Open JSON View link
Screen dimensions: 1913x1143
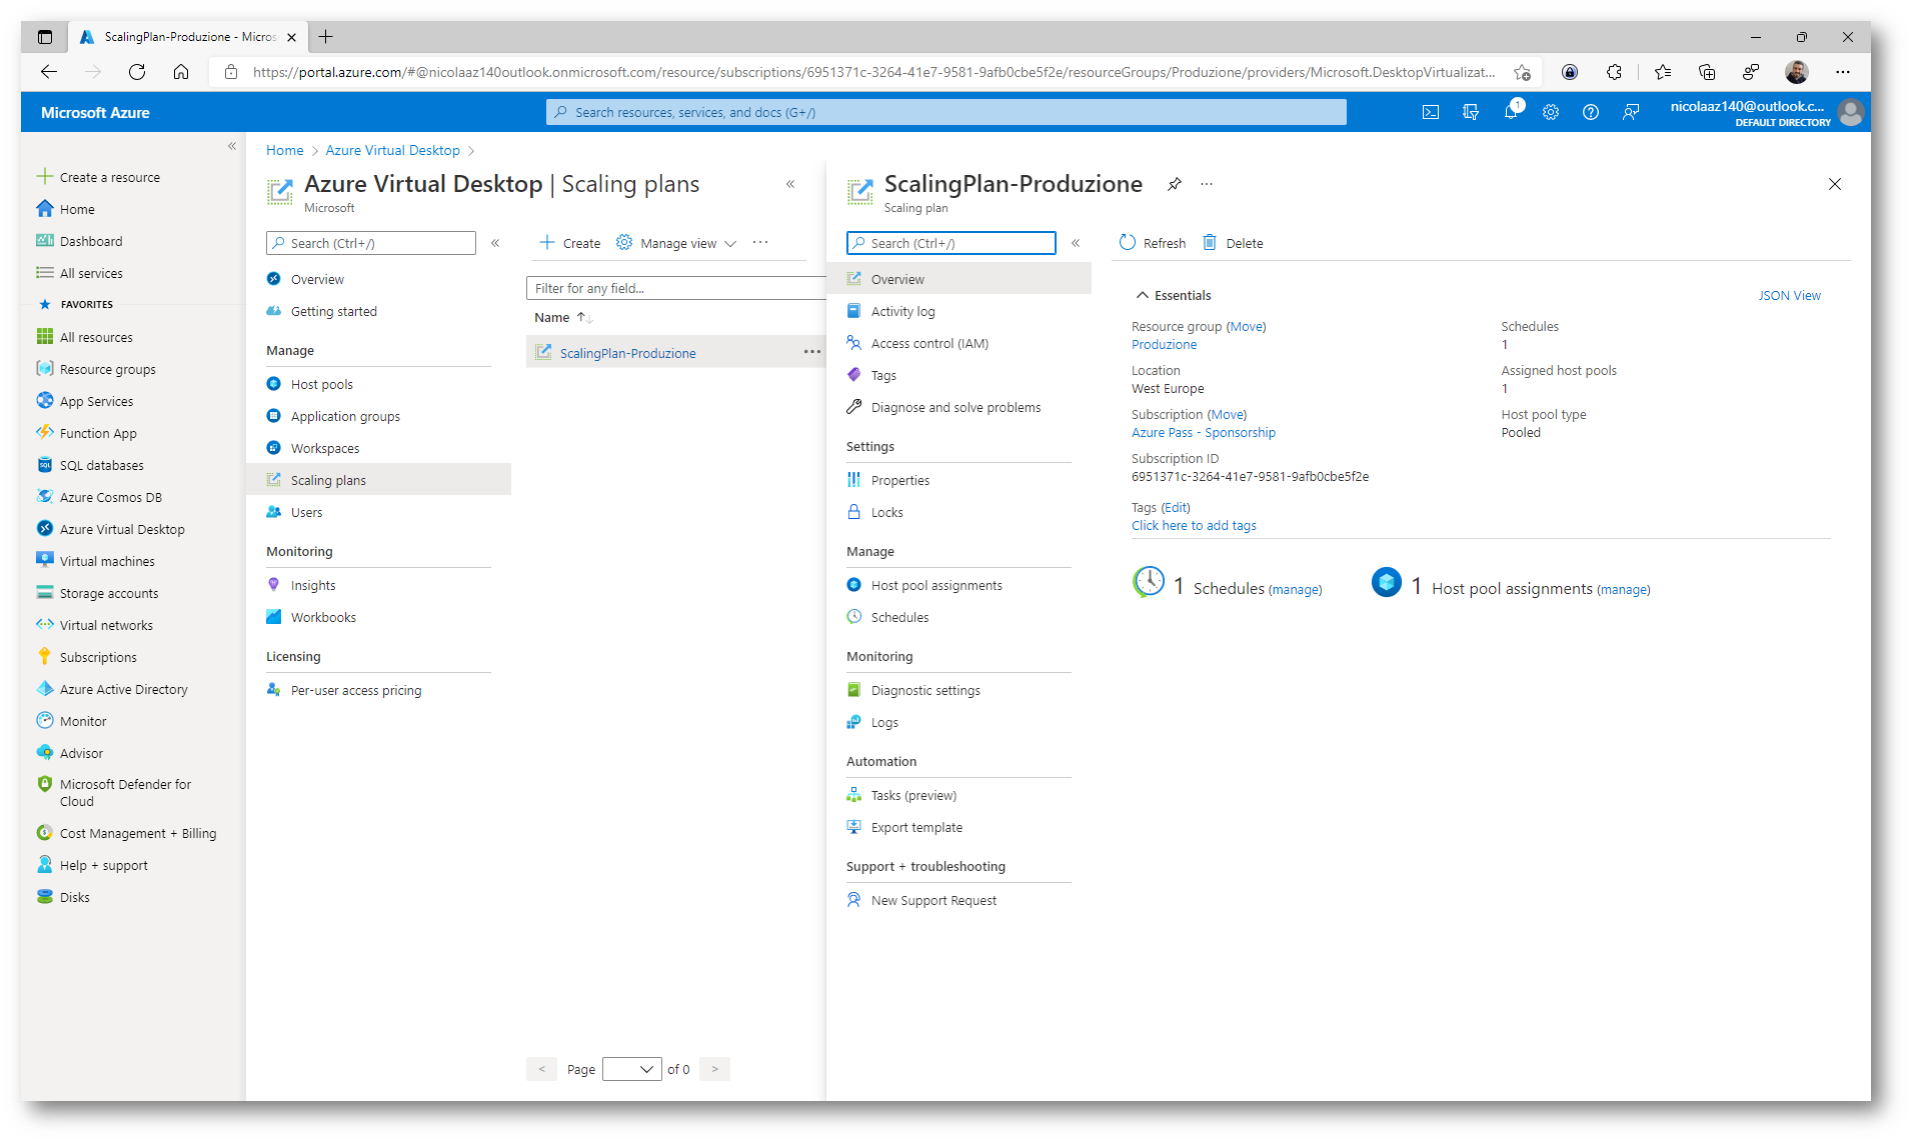pyautogui.click(x=1789, y=295)
